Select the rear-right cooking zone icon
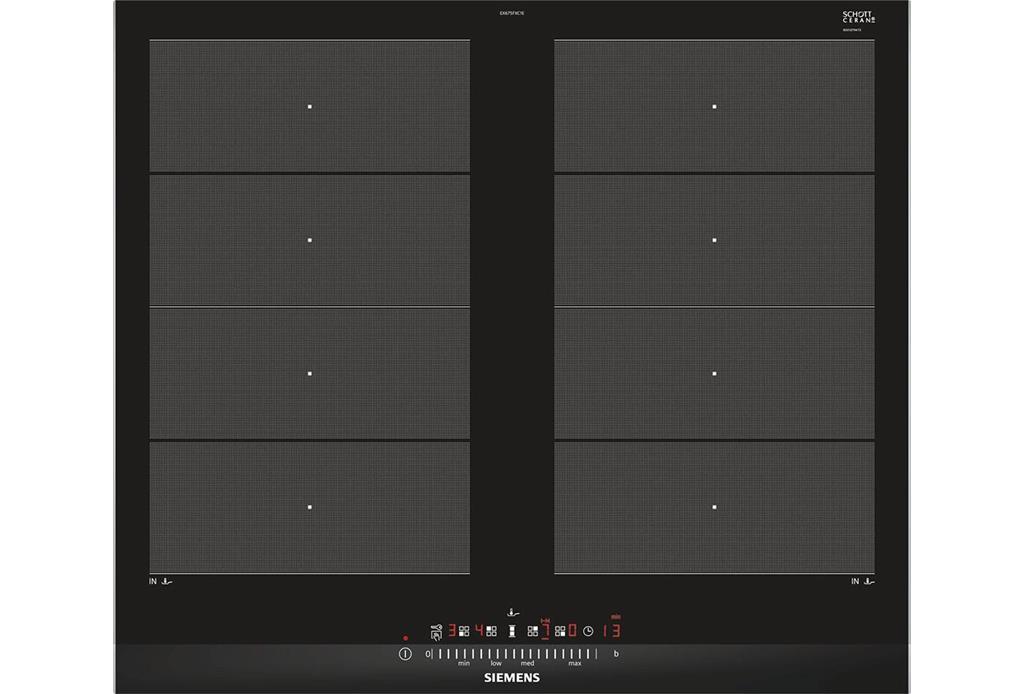 point(533,631)
